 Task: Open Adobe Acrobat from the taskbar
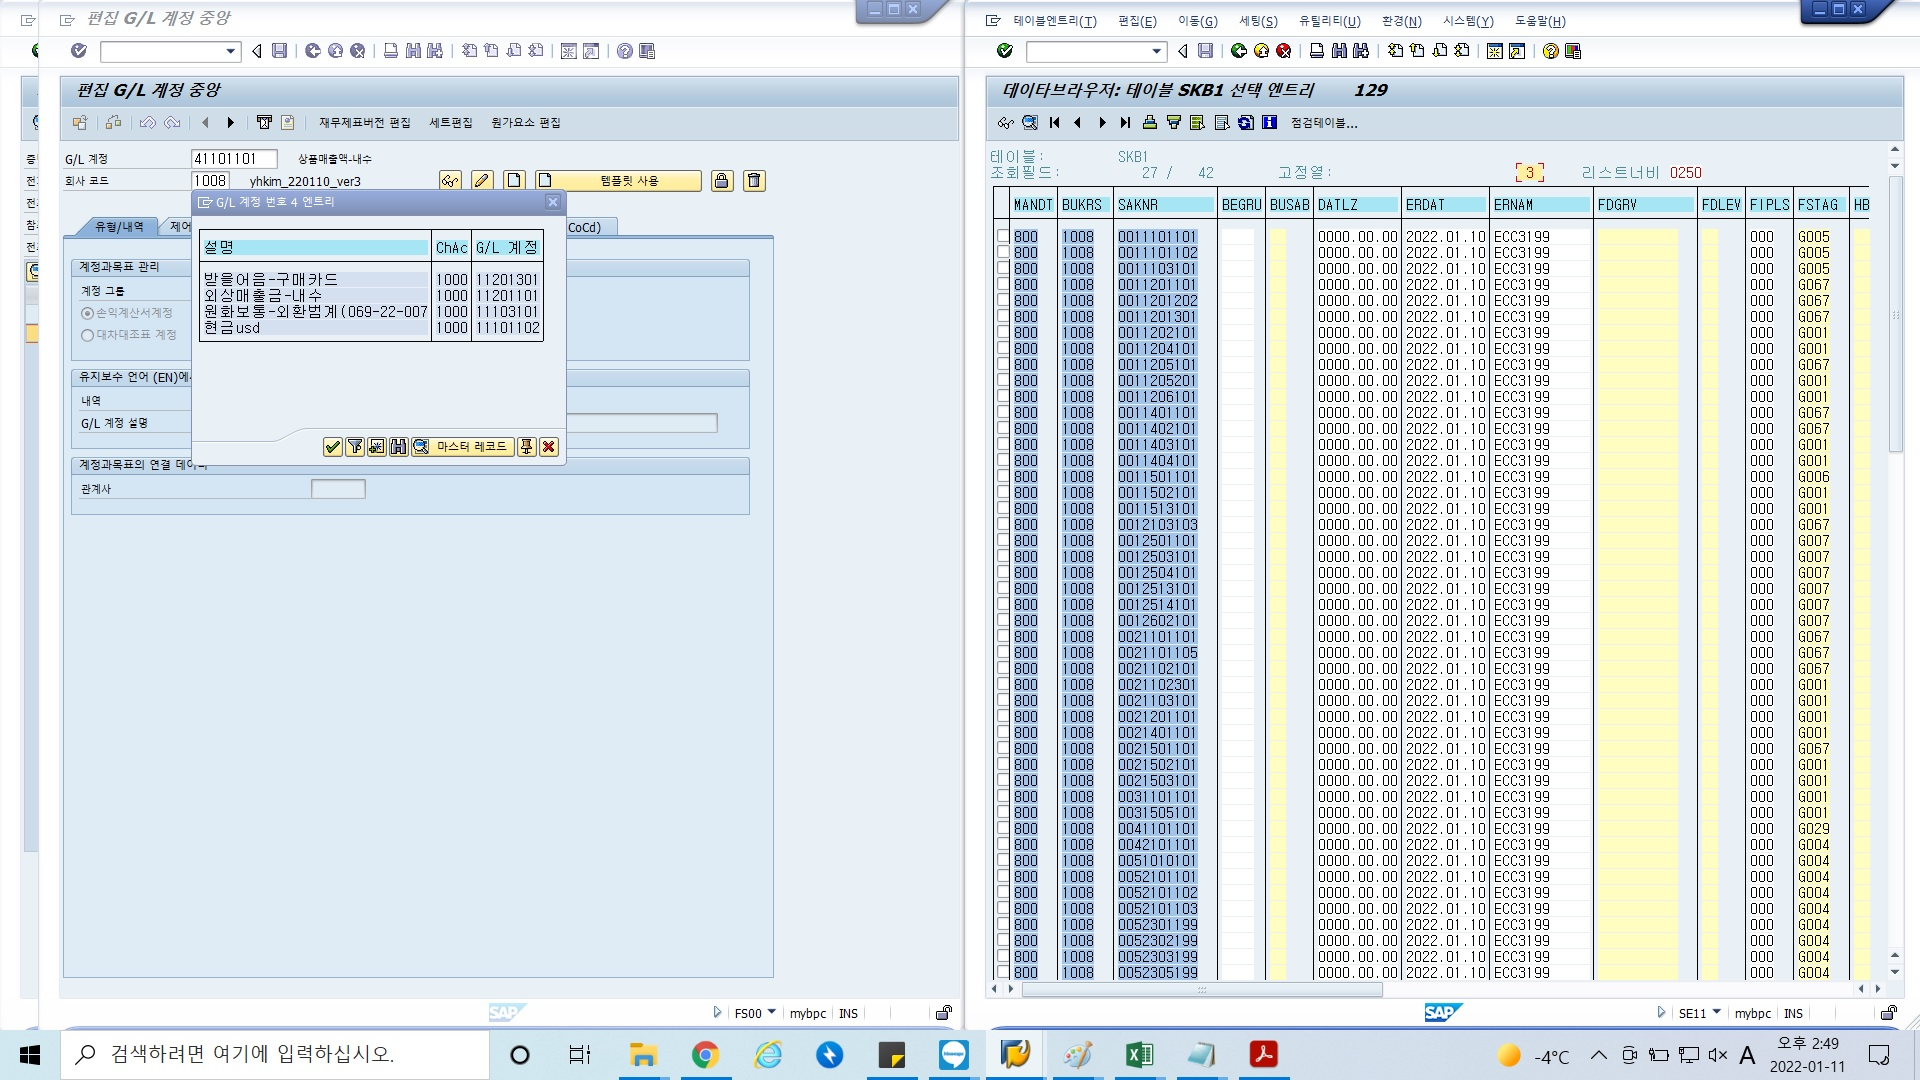(x=1264, y=1055)
